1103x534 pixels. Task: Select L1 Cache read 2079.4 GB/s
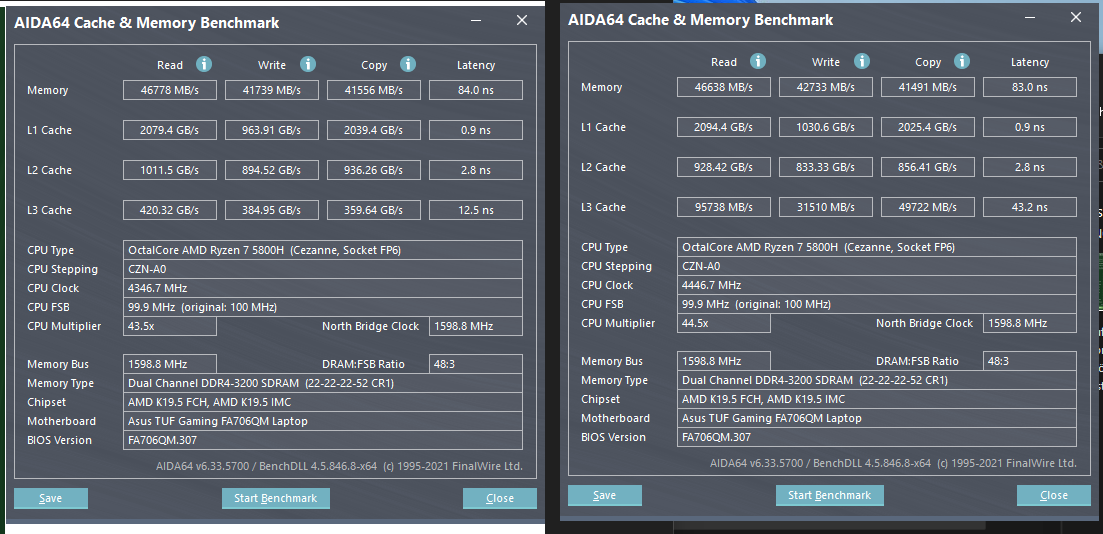(170, 130)
